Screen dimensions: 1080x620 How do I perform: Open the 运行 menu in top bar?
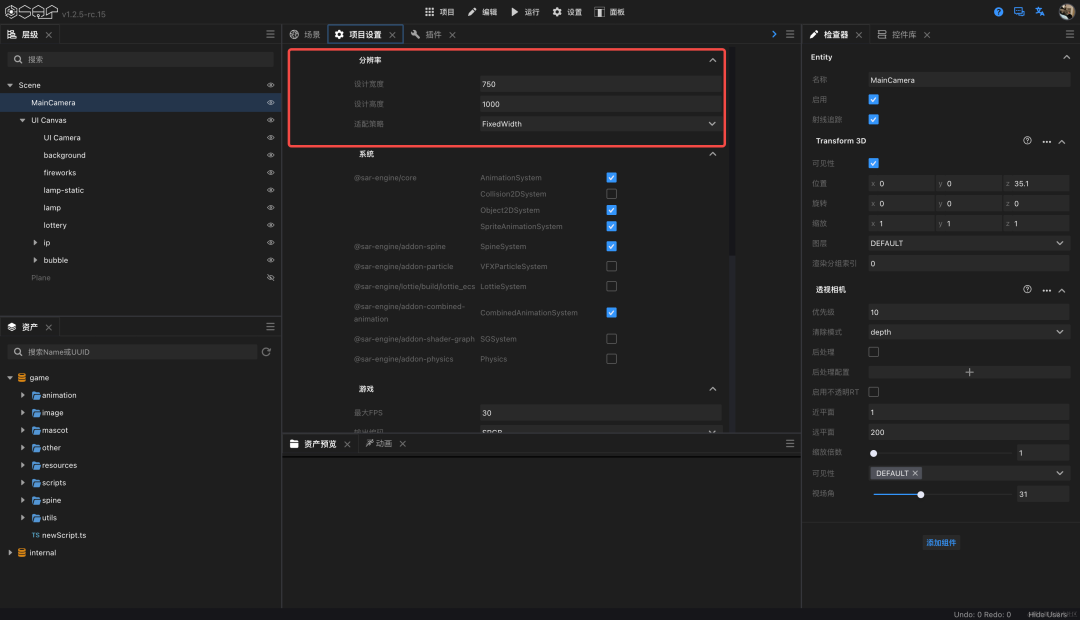pos(525,12)
